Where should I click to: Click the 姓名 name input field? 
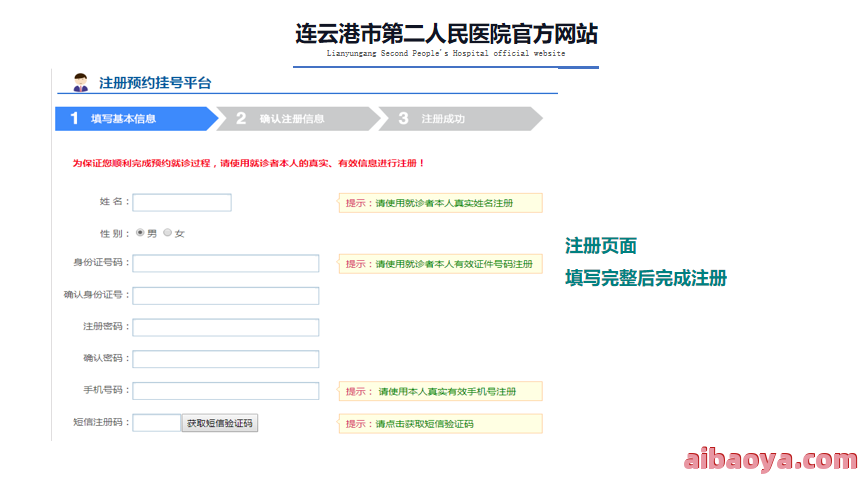click(x=182, y=202)
